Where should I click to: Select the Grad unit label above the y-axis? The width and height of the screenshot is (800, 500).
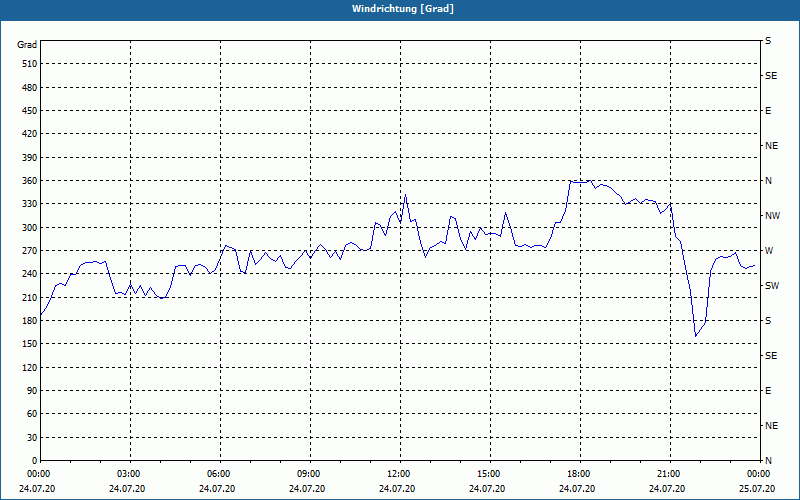(x=27, y=45)
